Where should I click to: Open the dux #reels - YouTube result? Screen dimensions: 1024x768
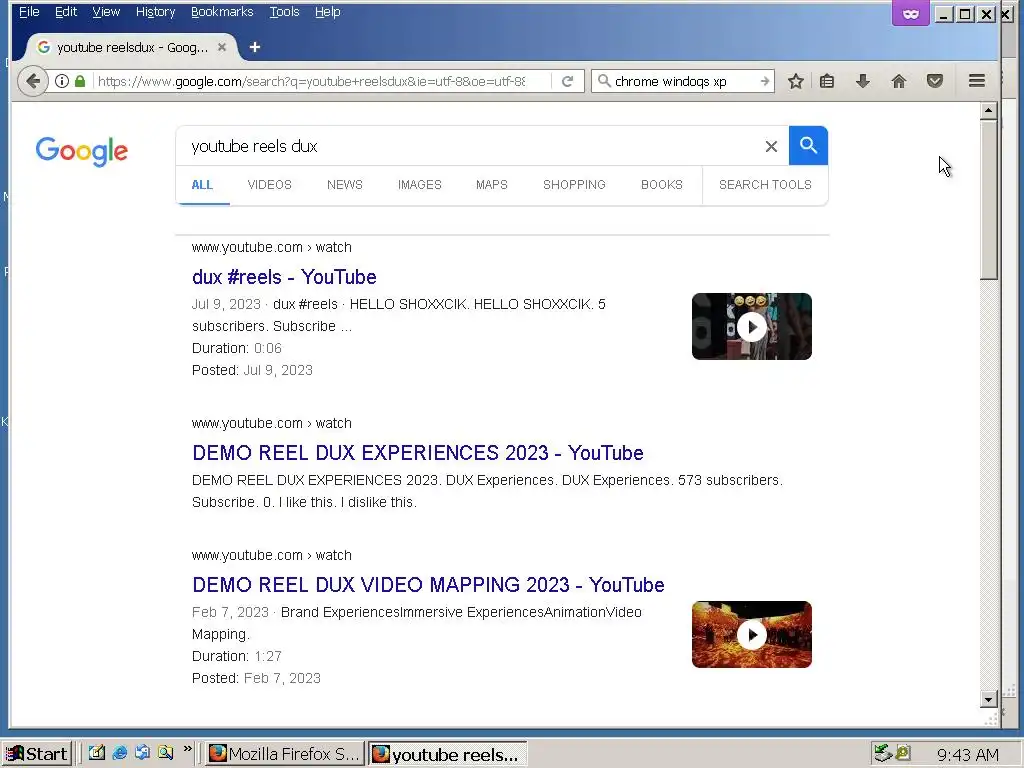(284, 277)
